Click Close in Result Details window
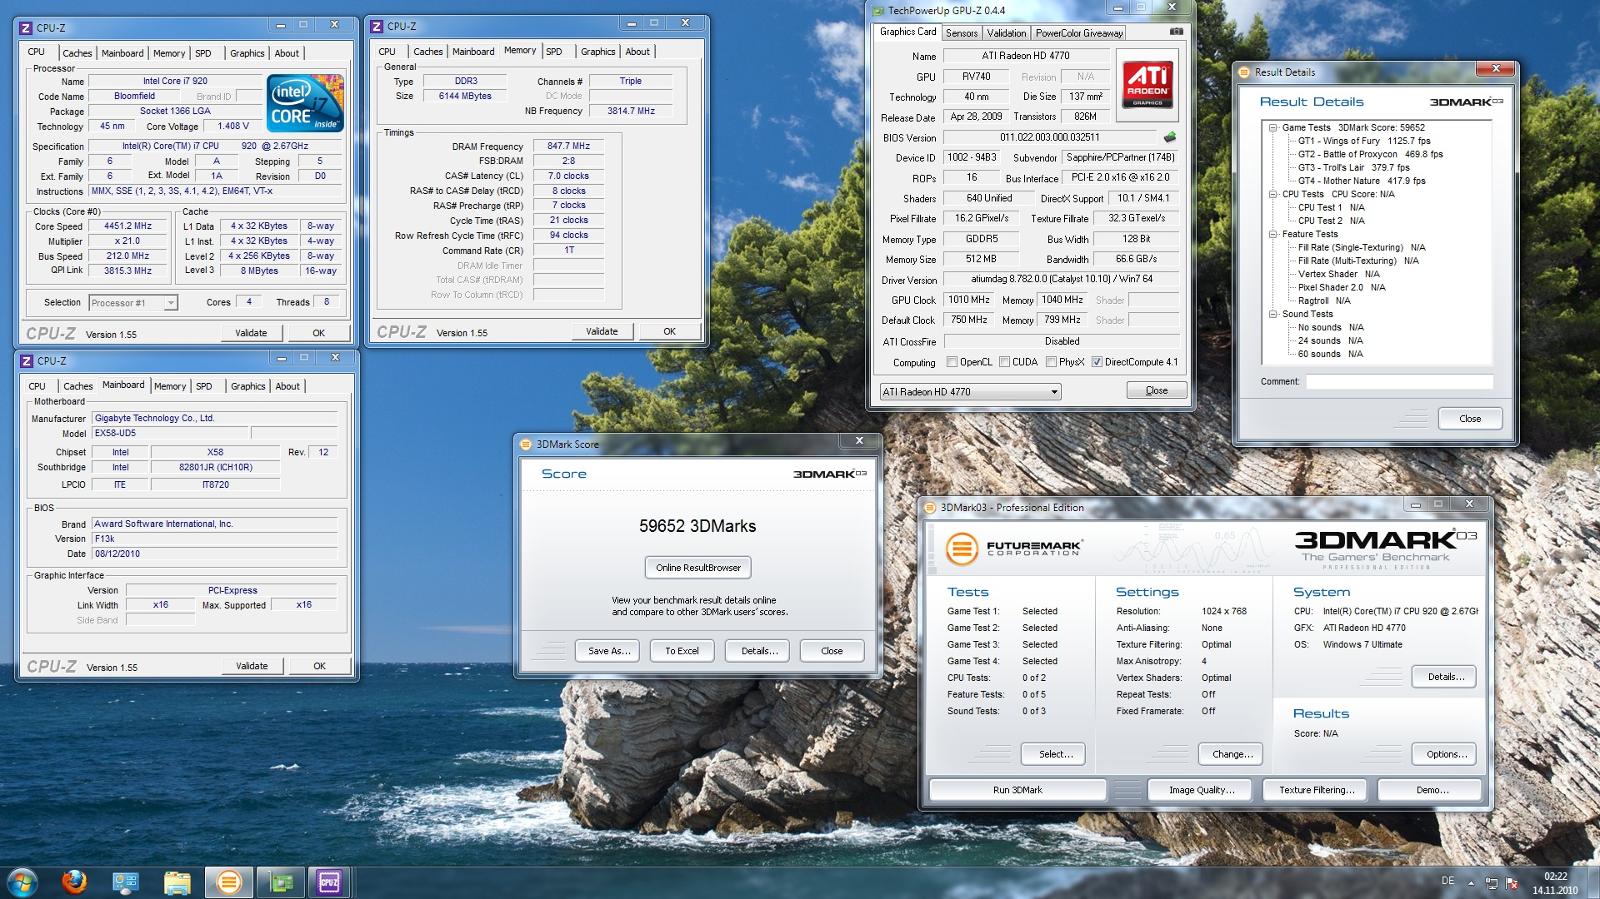 [1470, 418]
